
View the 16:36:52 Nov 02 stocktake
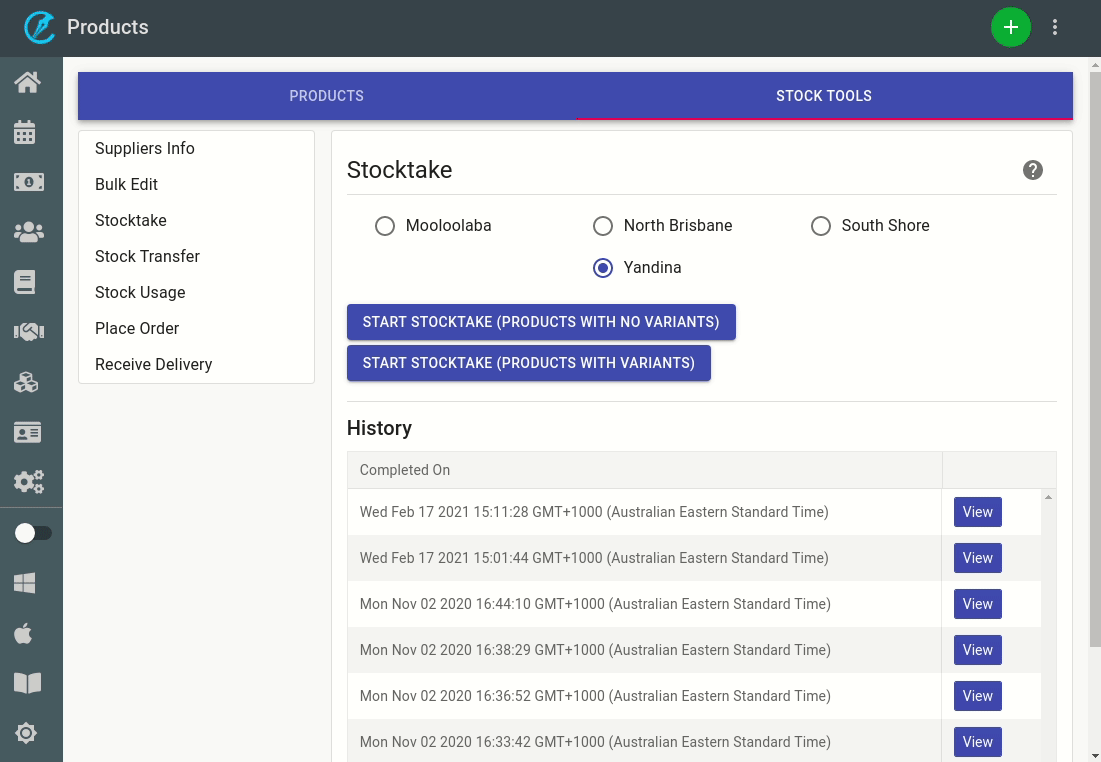coord(977,696)
